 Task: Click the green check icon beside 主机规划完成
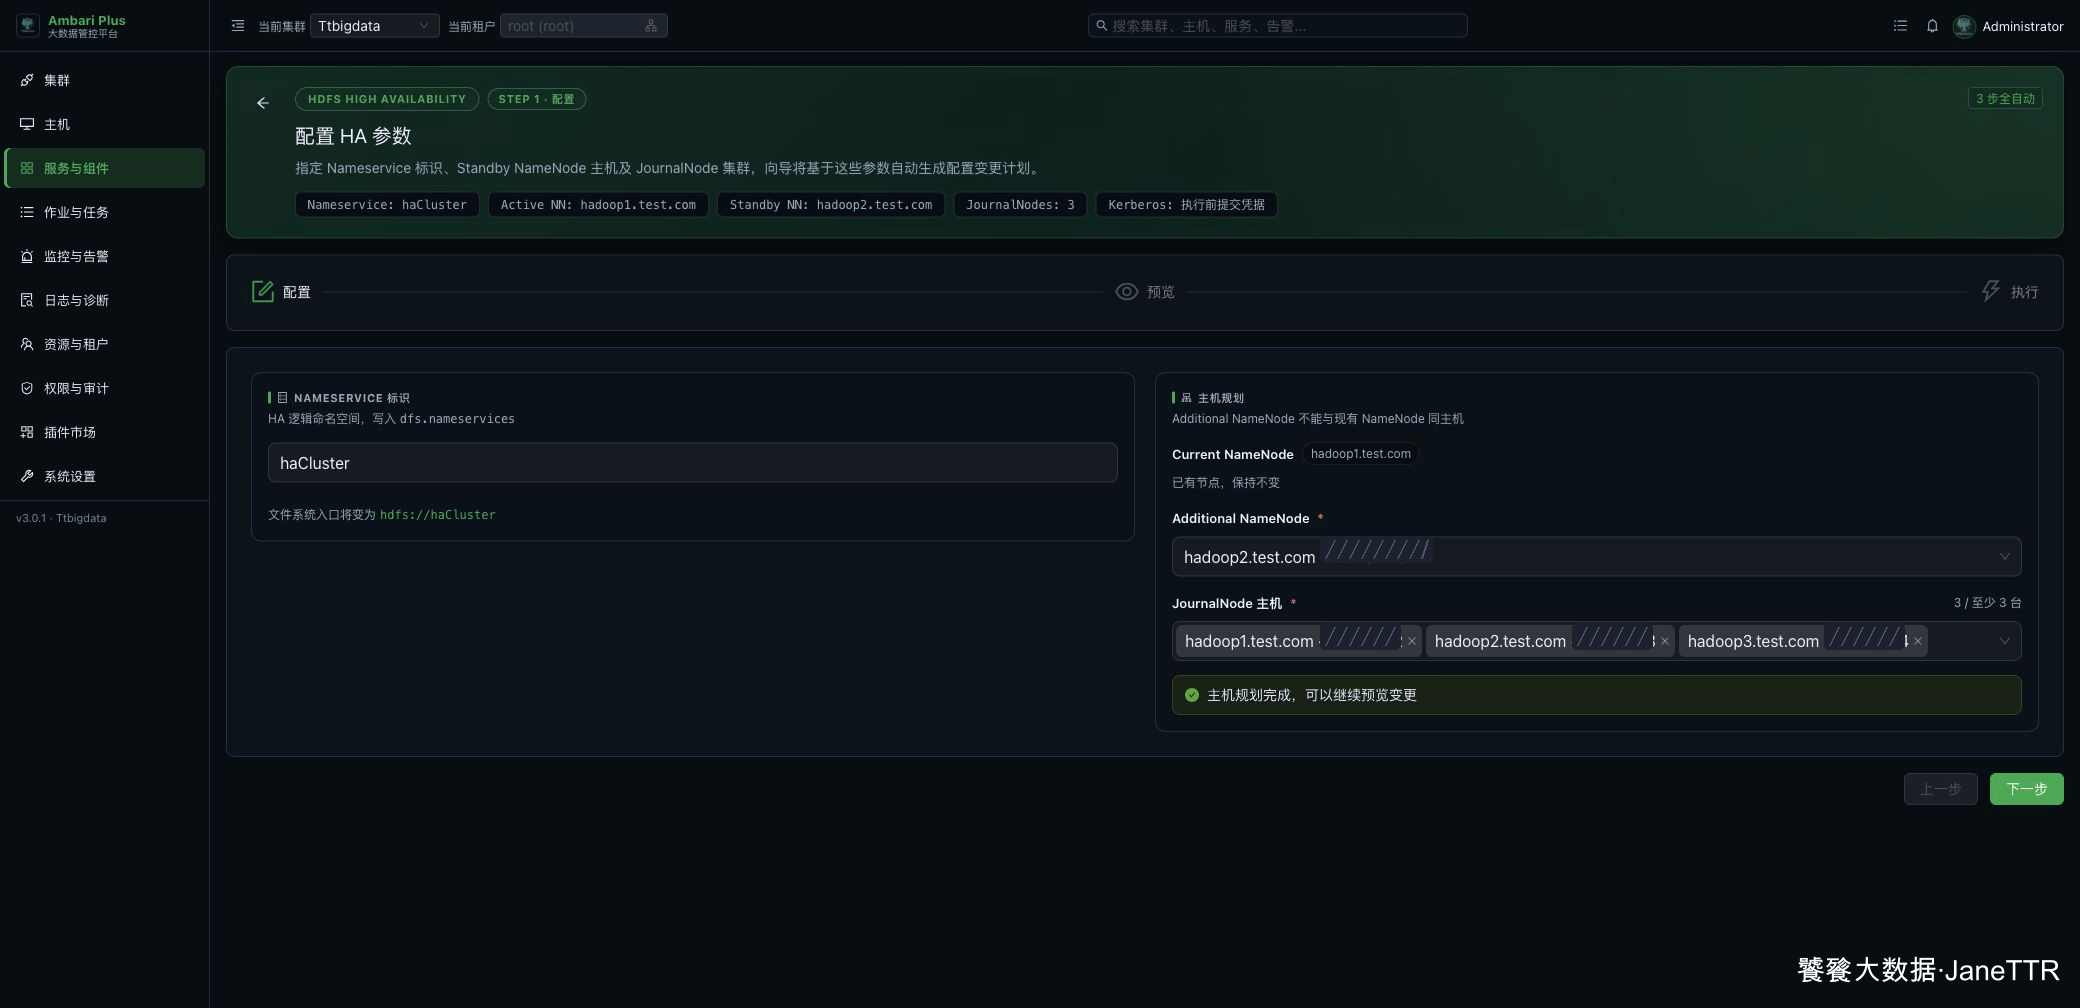pyautogui.click(x=1191, y=695)
